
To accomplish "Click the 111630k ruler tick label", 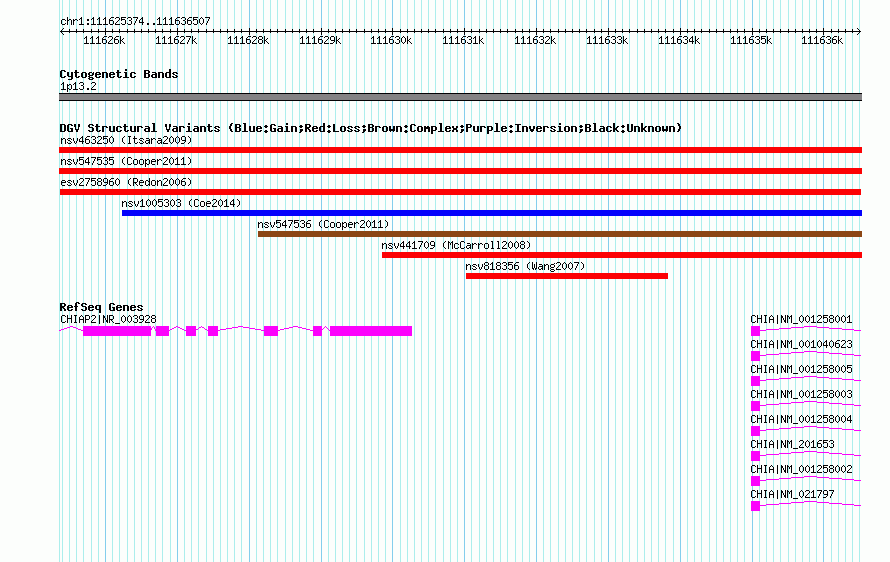I will (x=391, y=41).
